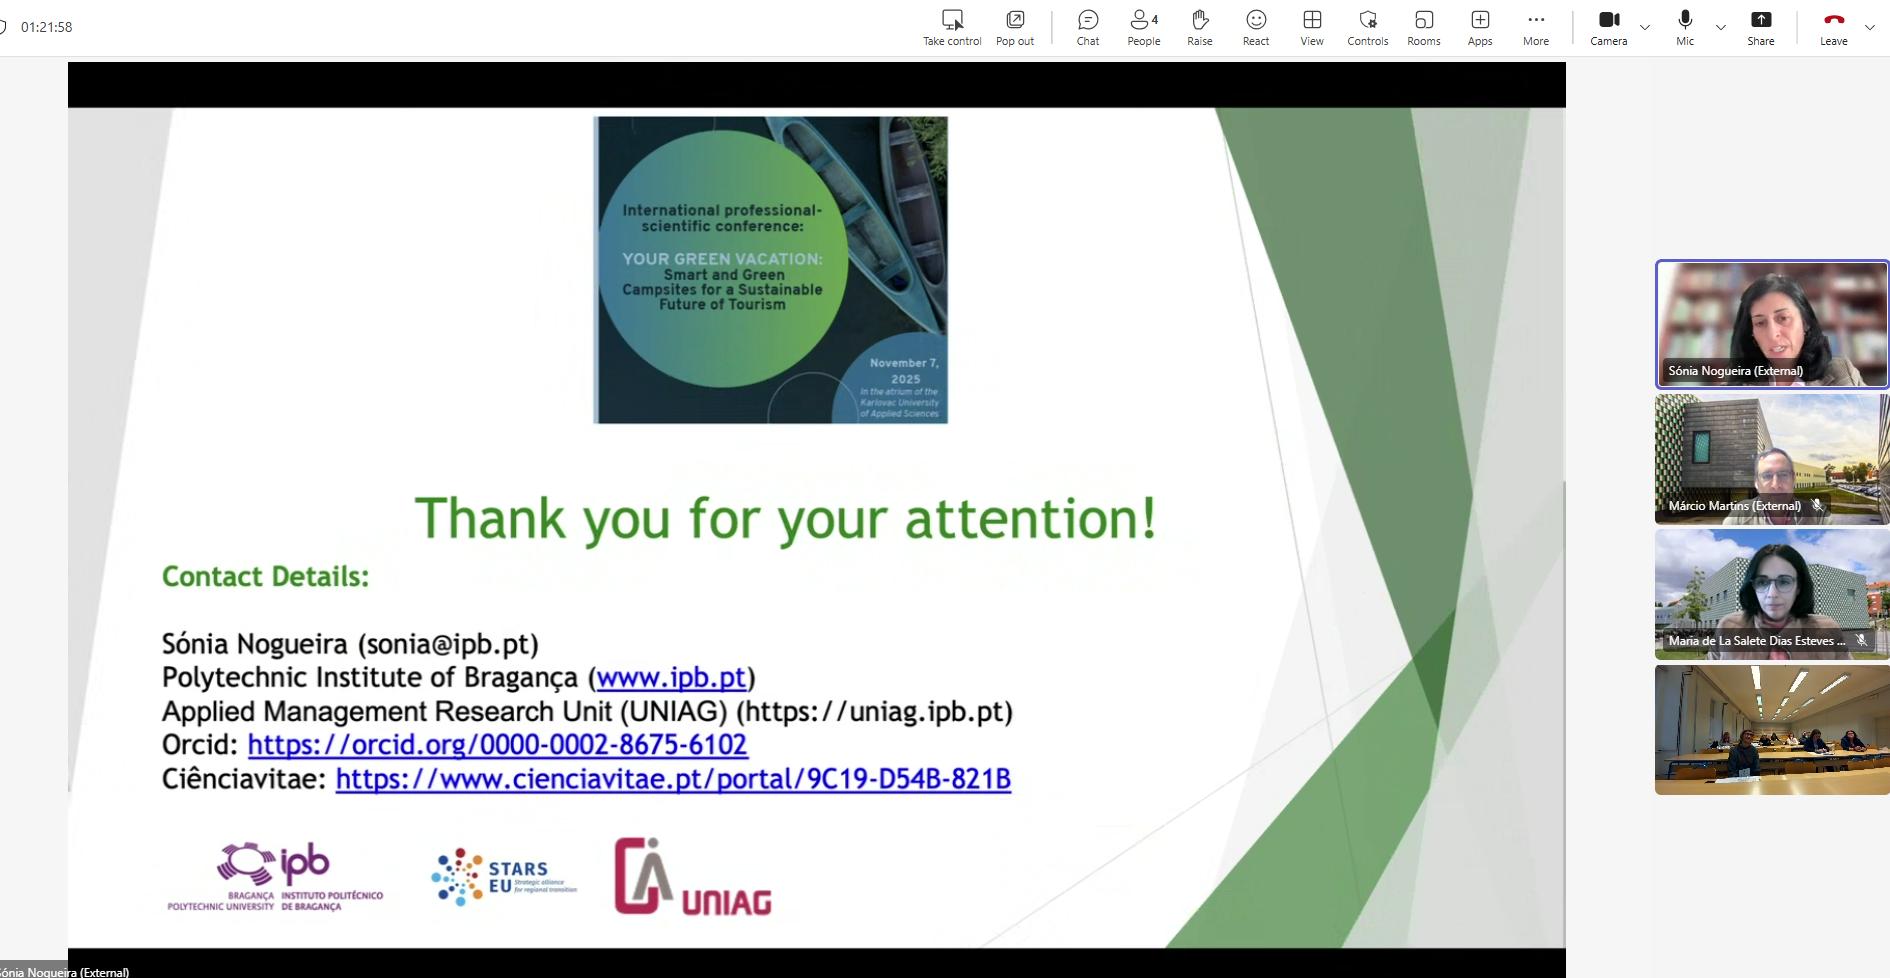Expand the Mic options dropdown arrow

coord(1721,27)
